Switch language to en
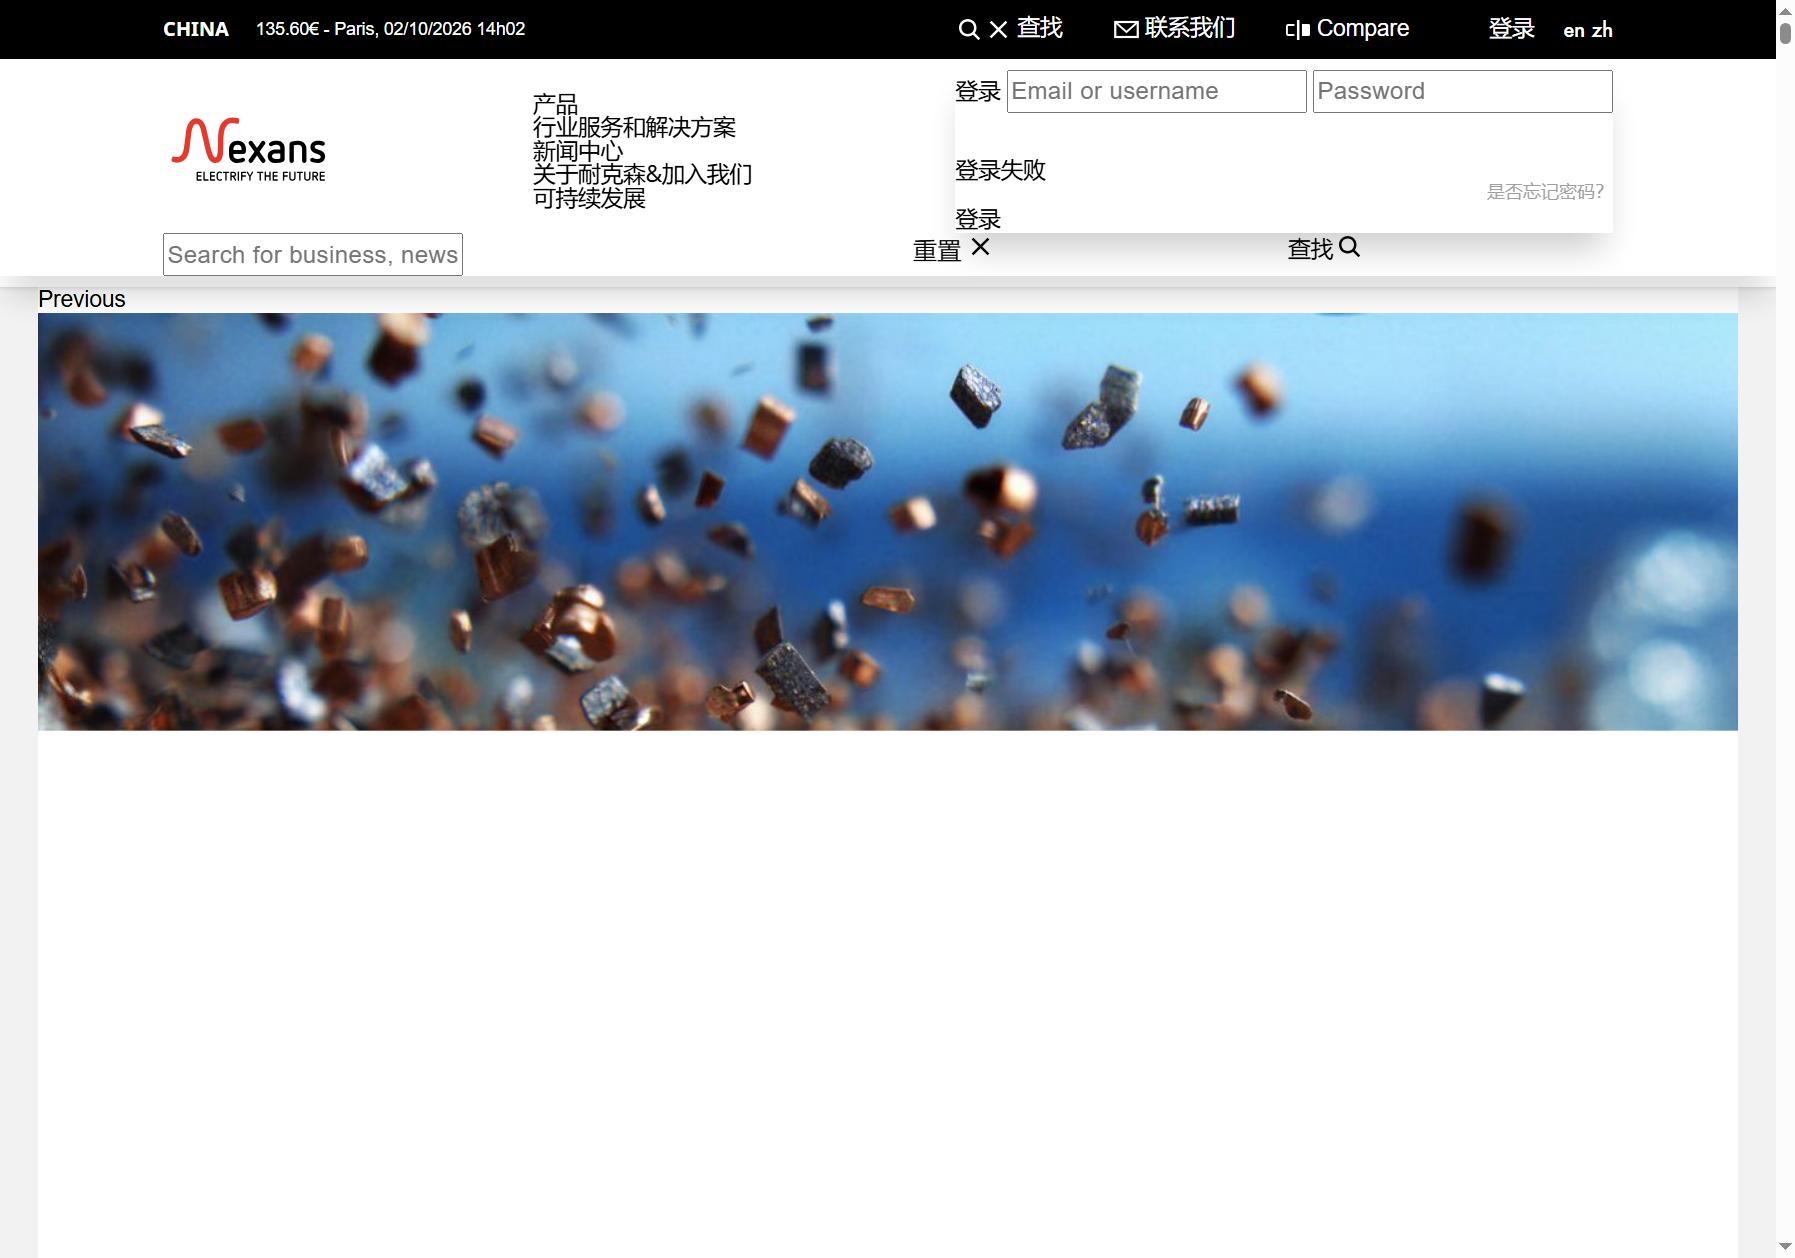The width and height of the screenshot is (1795, 1258). [1574, 31]
